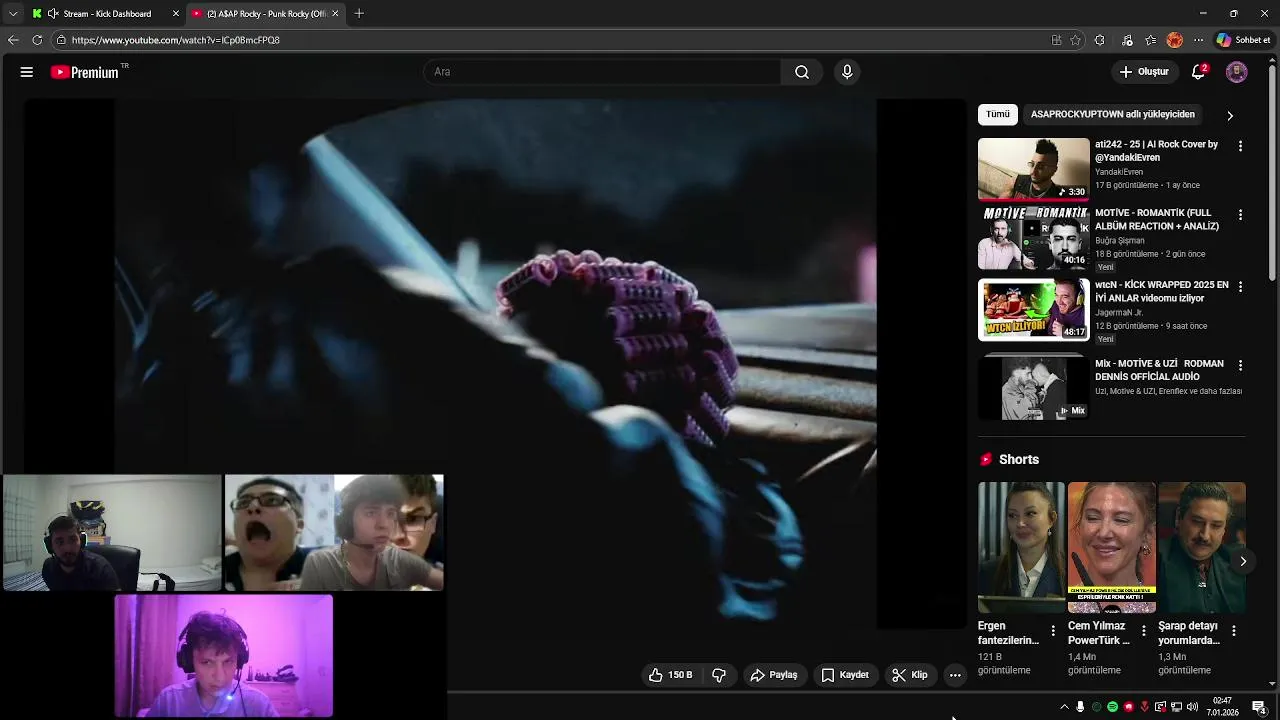The height and width of the screenshot is (720, 1280).
Task: Click in the YouTube search field
Action: (x=603, y=72)
